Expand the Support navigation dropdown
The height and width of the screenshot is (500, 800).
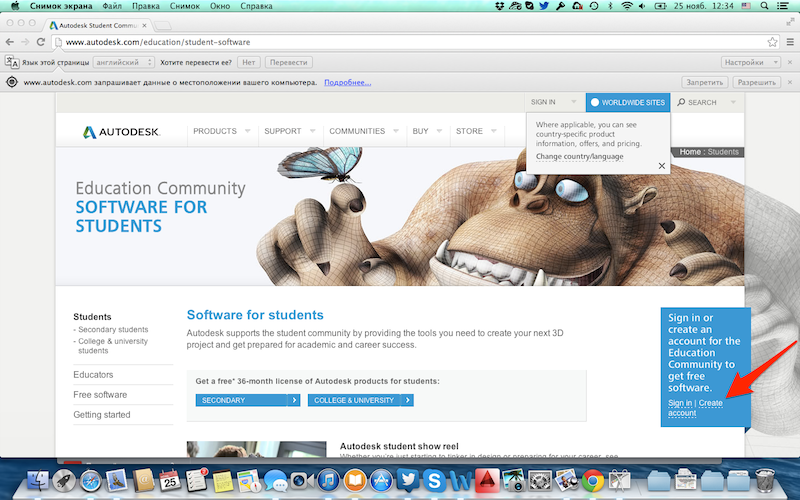point(289,131)
